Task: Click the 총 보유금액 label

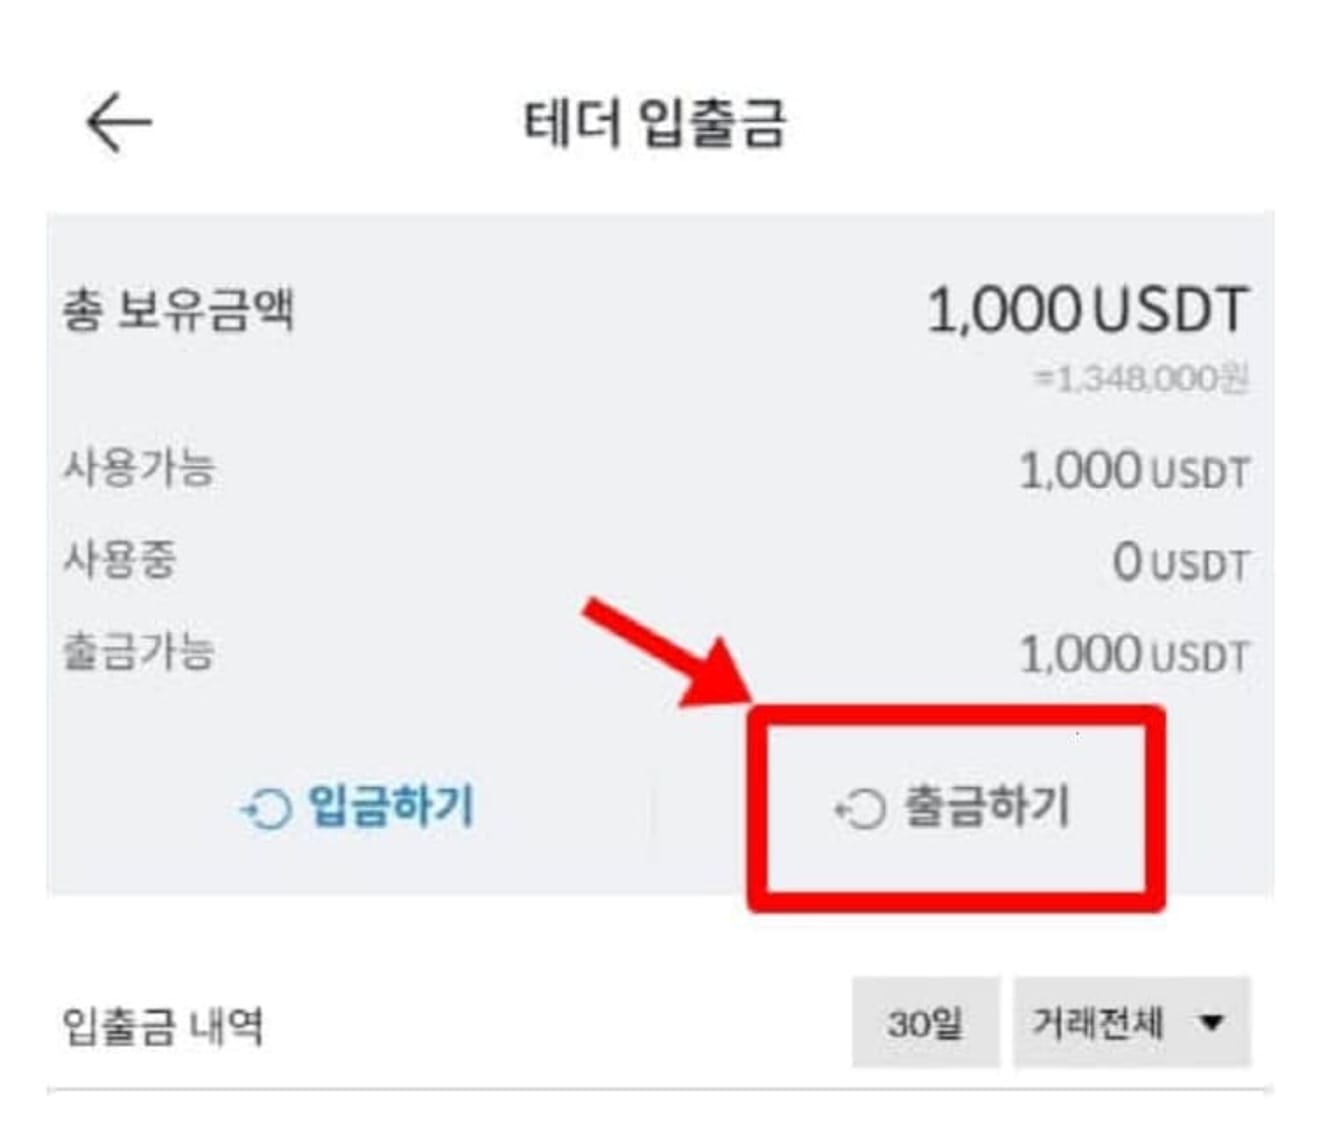Action: click(x=178, y=309)
